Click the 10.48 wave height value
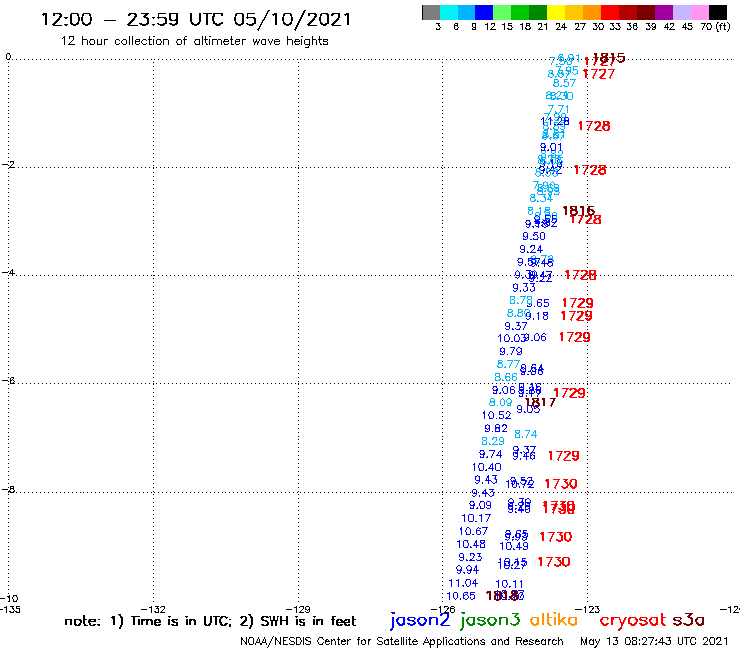The width and height of the screenshot is (740, 650). pos(471,544)
